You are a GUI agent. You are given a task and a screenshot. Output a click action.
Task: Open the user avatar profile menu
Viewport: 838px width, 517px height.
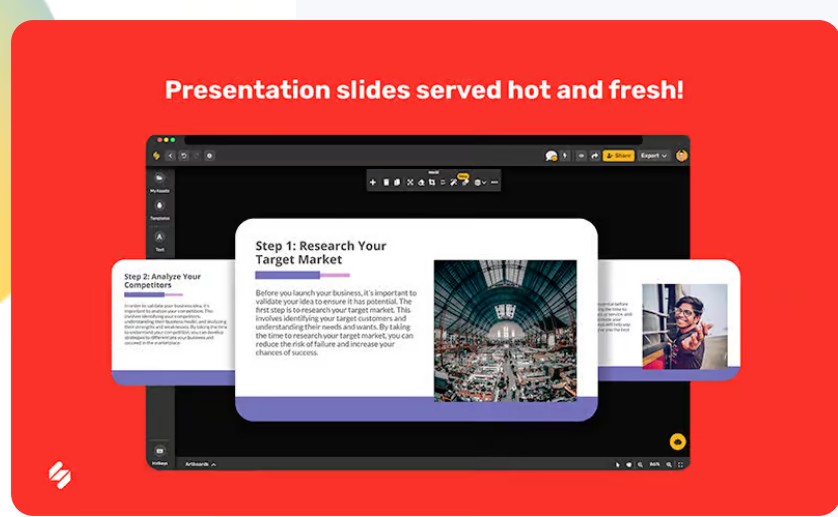pyautogui.click(x=681, y=156)
